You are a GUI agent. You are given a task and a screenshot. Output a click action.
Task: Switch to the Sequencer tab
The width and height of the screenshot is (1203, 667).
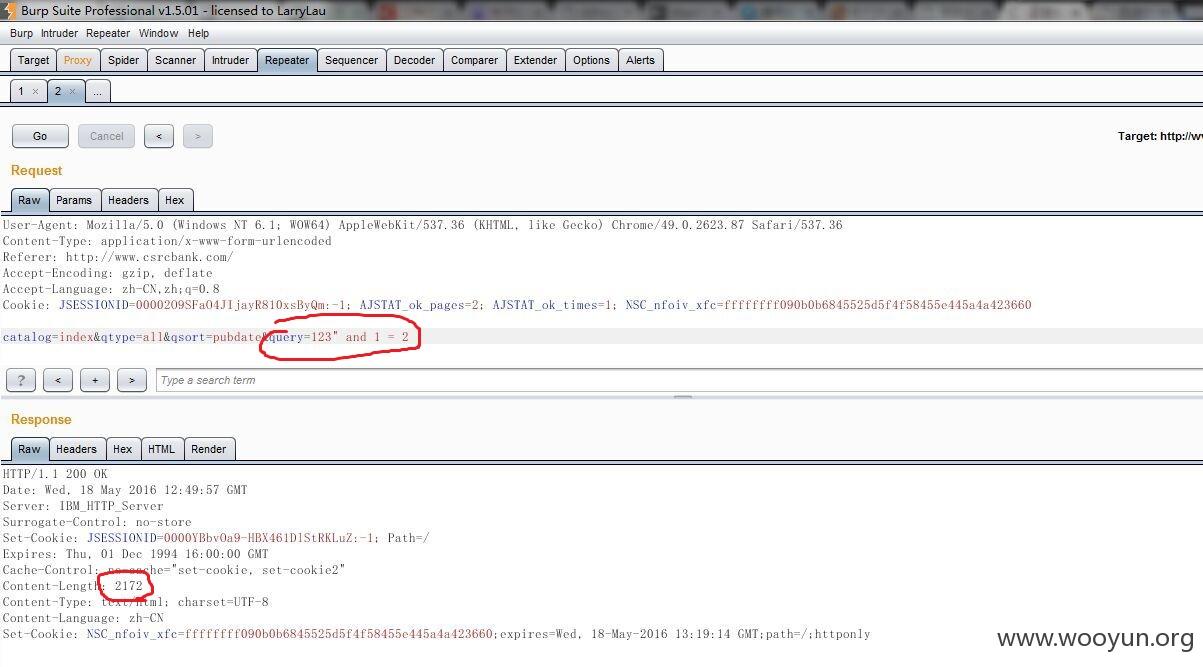tap(352, 60)
